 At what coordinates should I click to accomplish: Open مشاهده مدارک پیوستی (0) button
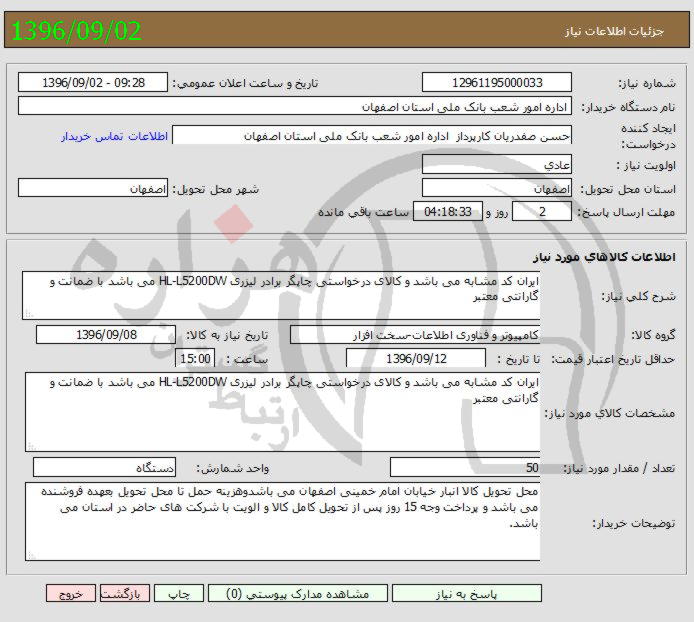[298, 594]
